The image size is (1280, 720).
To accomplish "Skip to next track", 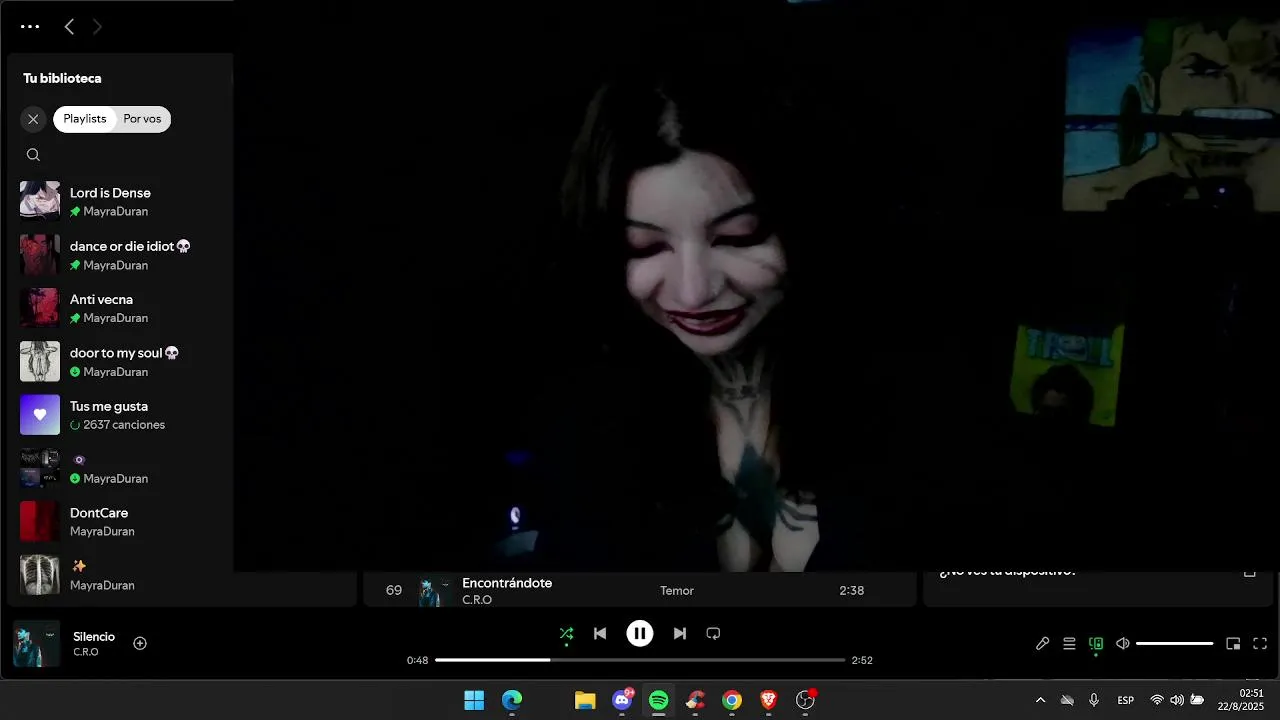I will 680,633.
